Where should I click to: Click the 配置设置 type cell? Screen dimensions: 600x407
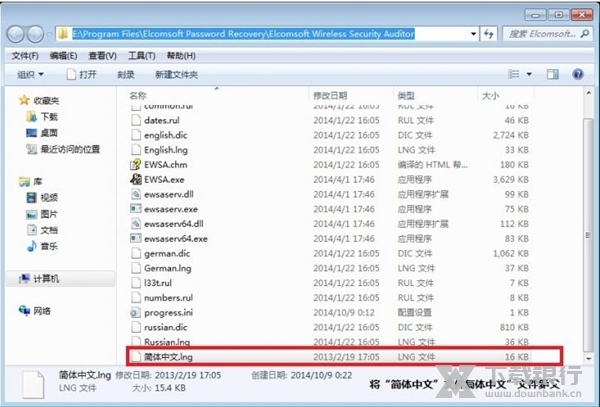(x=414, y=313)
